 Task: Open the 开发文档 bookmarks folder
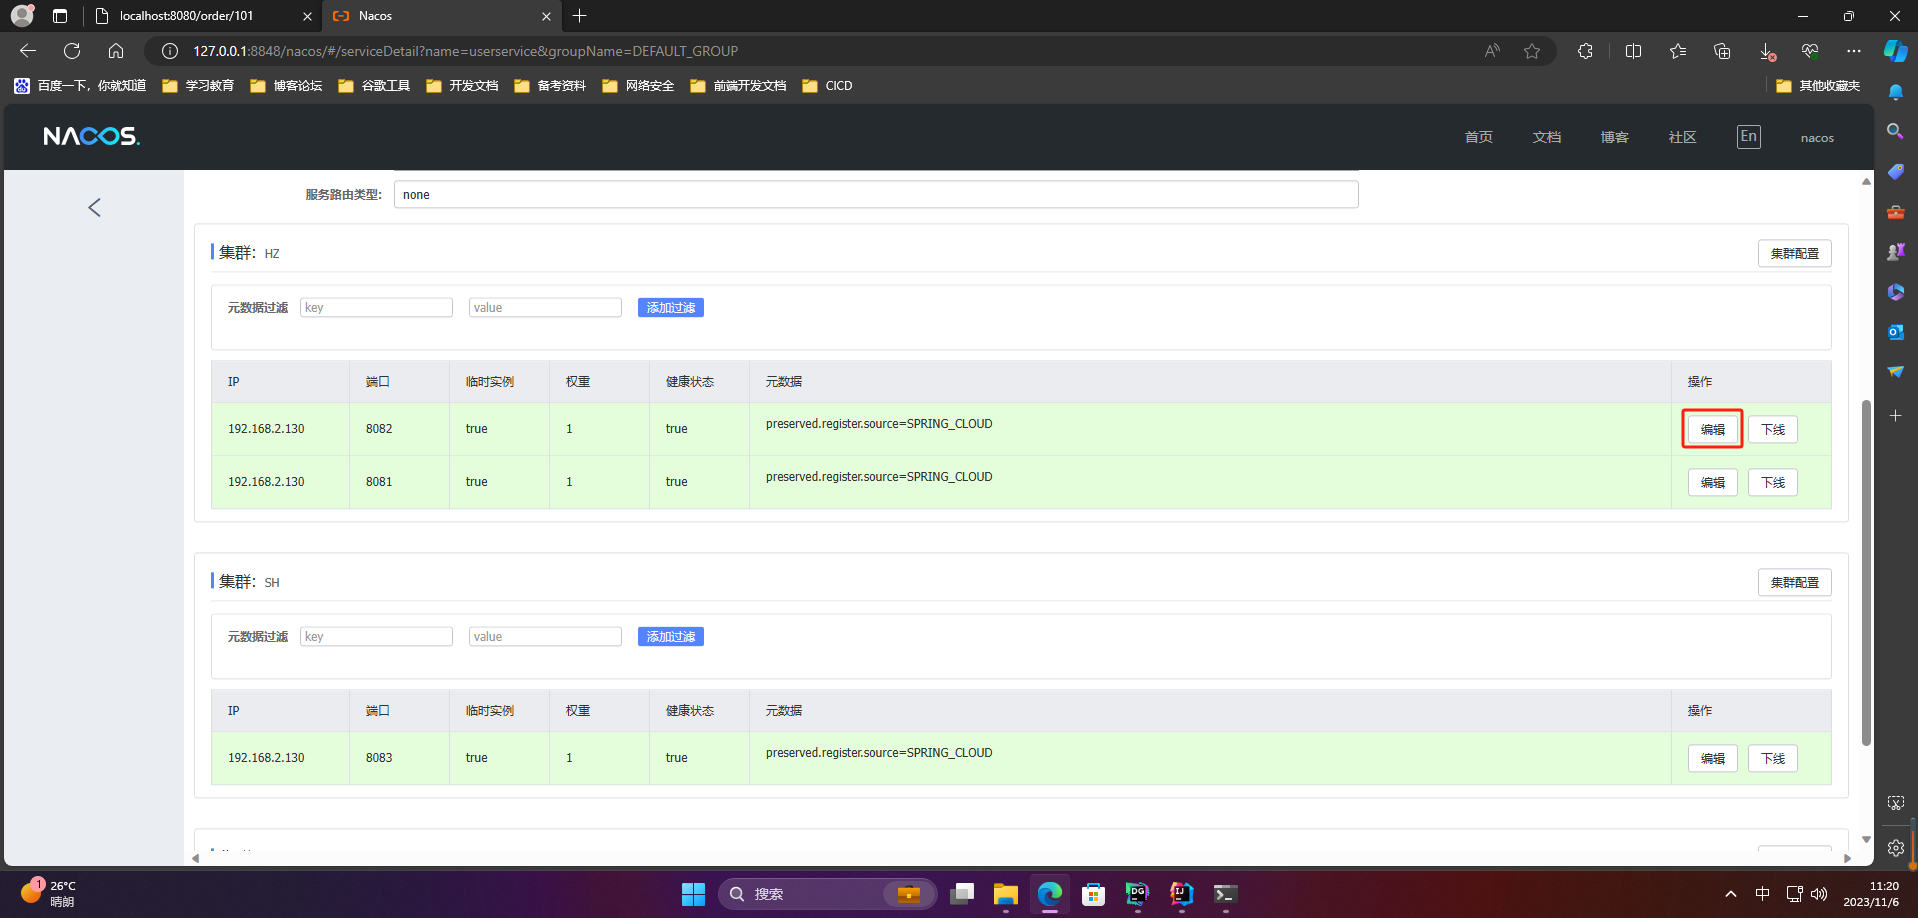click(462, 86)
